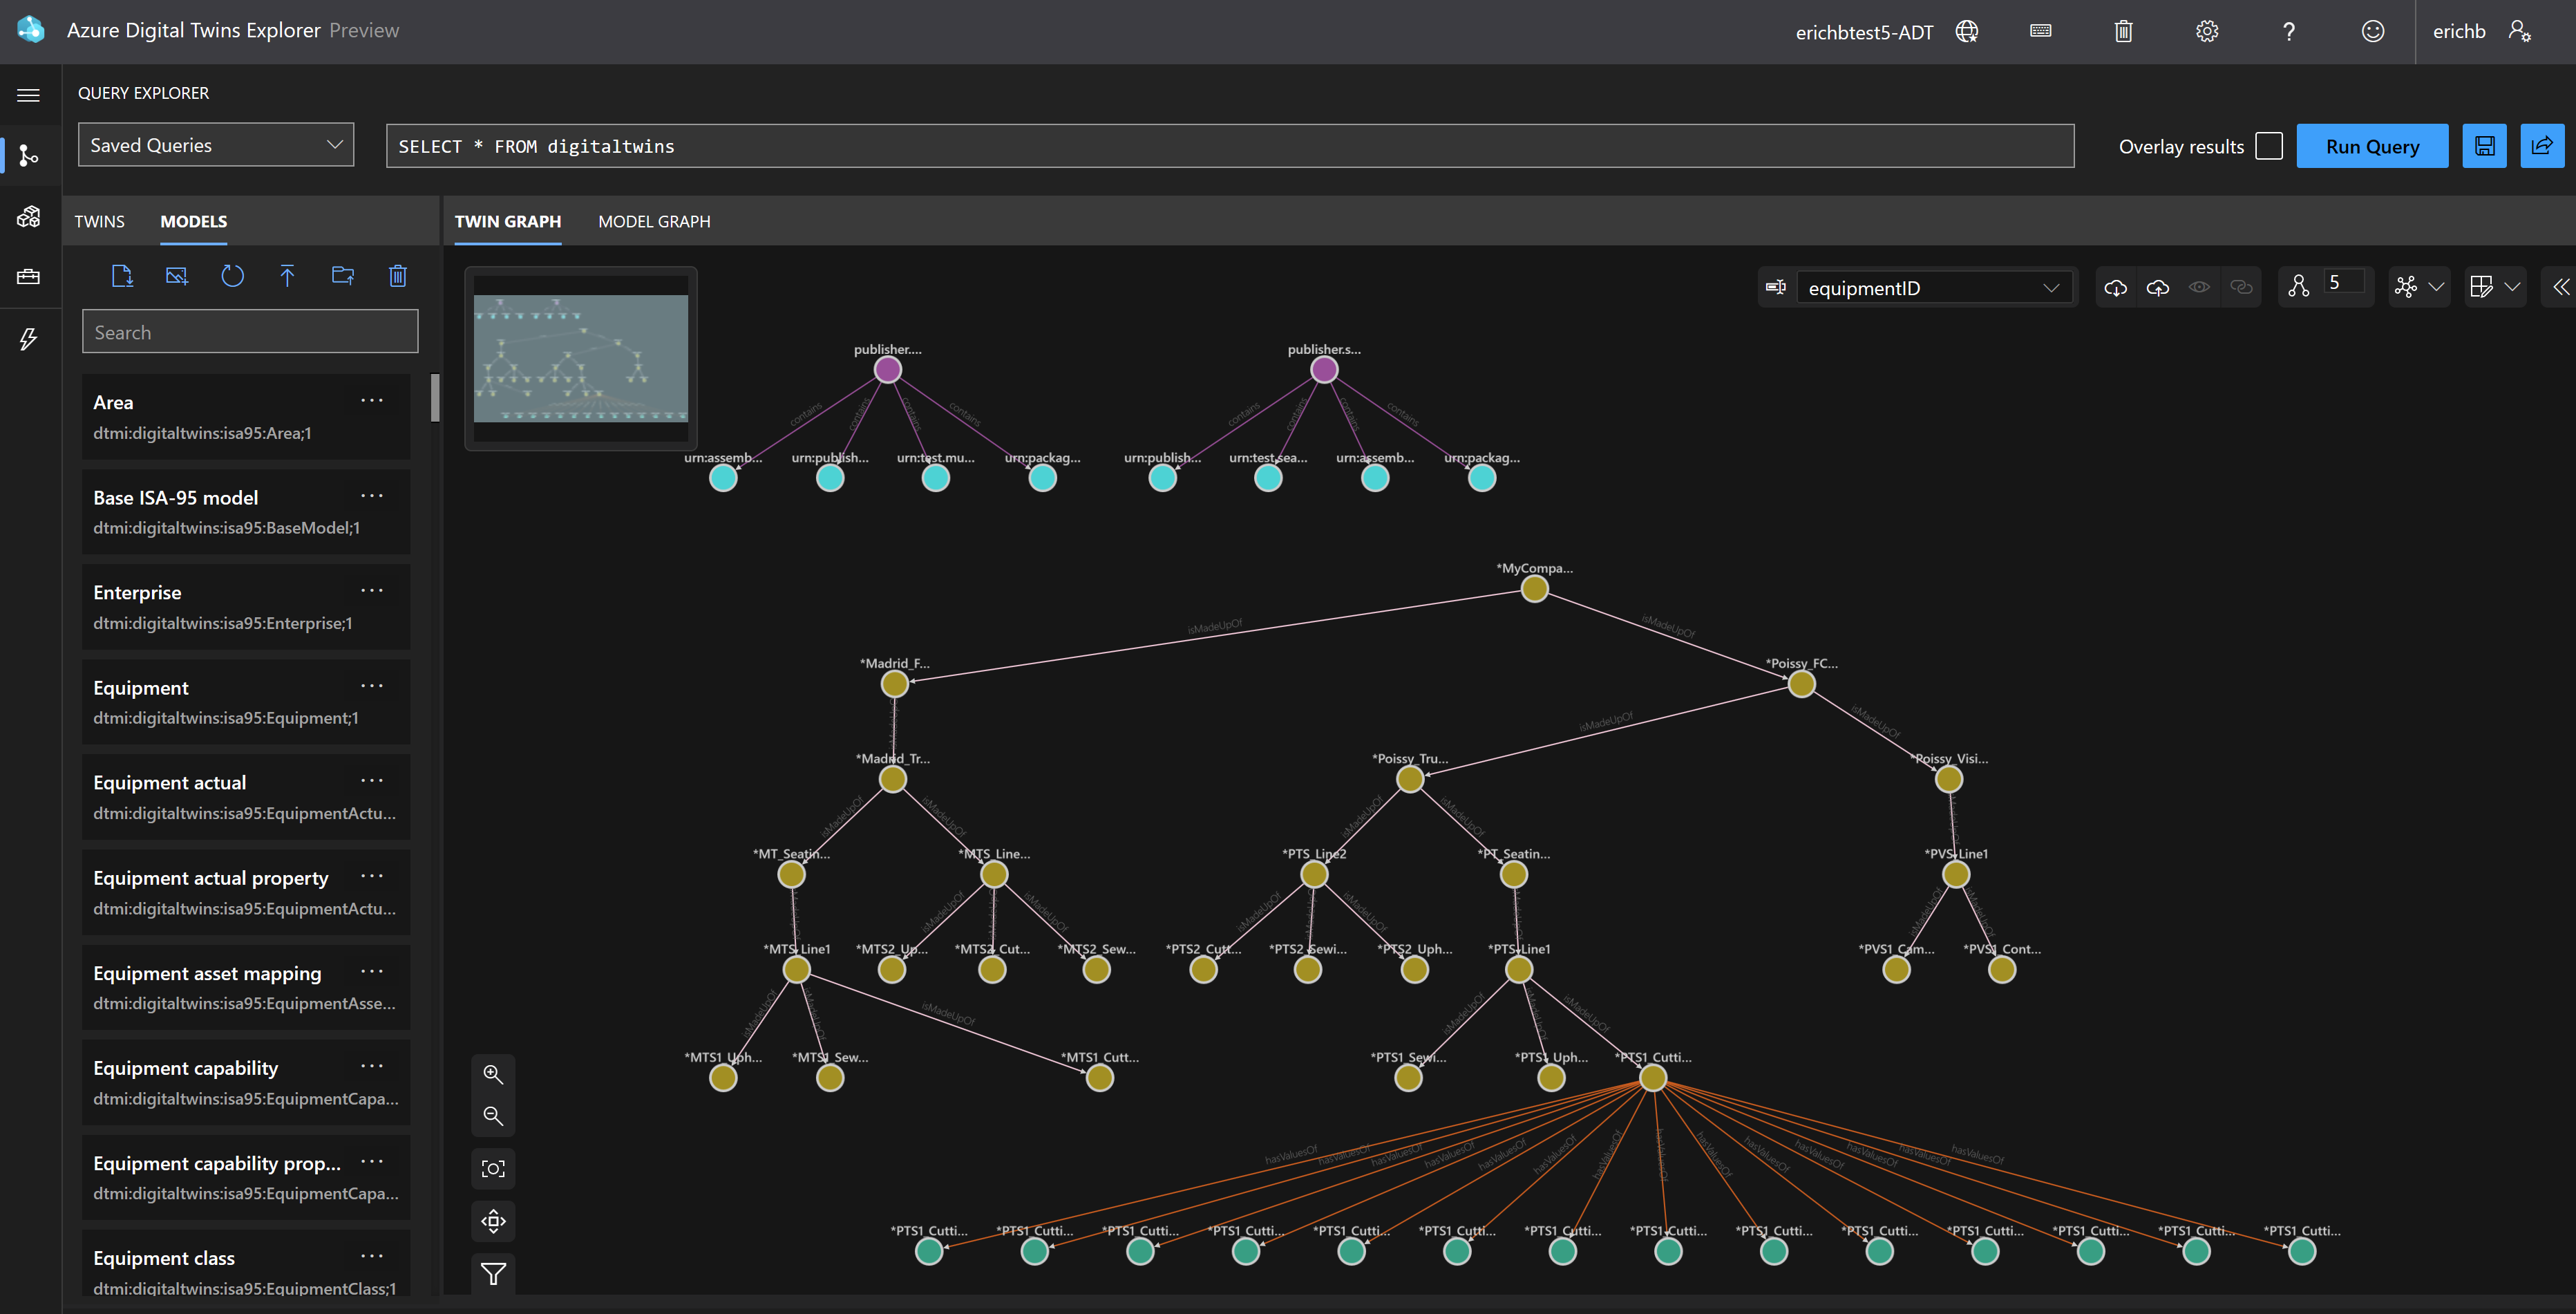
Task: Click the model Search input field
Action: tap(250, 332)
